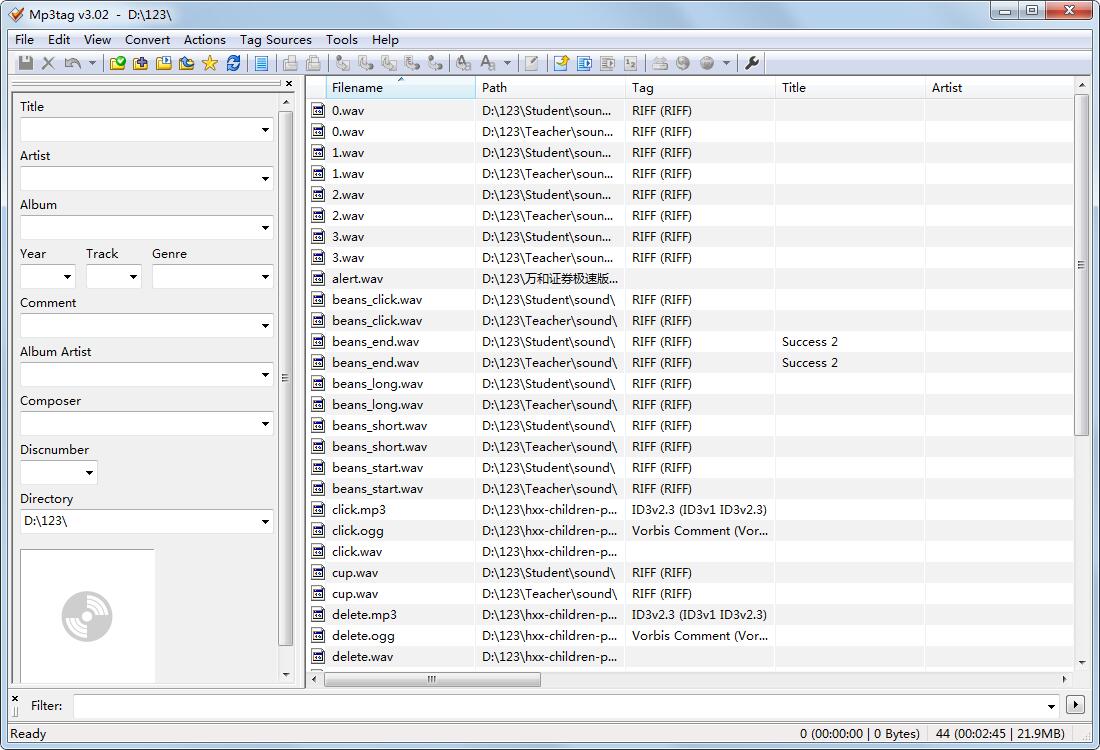Screen dimensions: 1100x750
Task: Click the Filter apply arrow button
Action: point(1075,704)
